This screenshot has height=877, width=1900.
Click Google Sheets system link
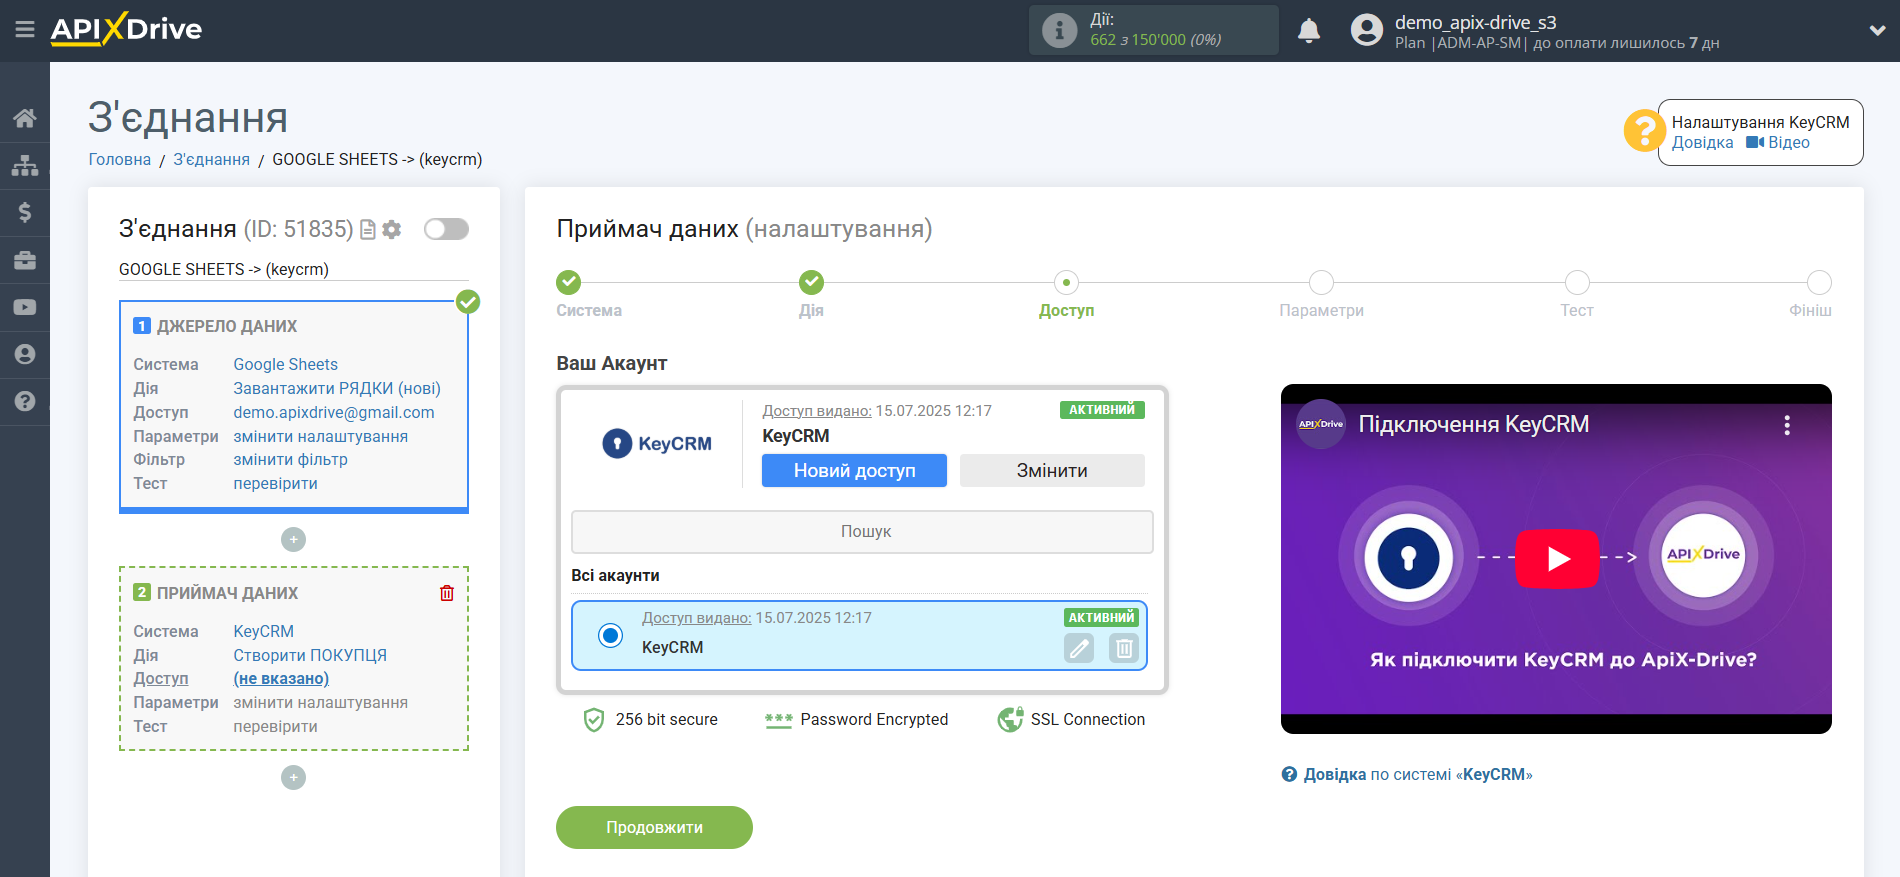click(x=286, y=364)
